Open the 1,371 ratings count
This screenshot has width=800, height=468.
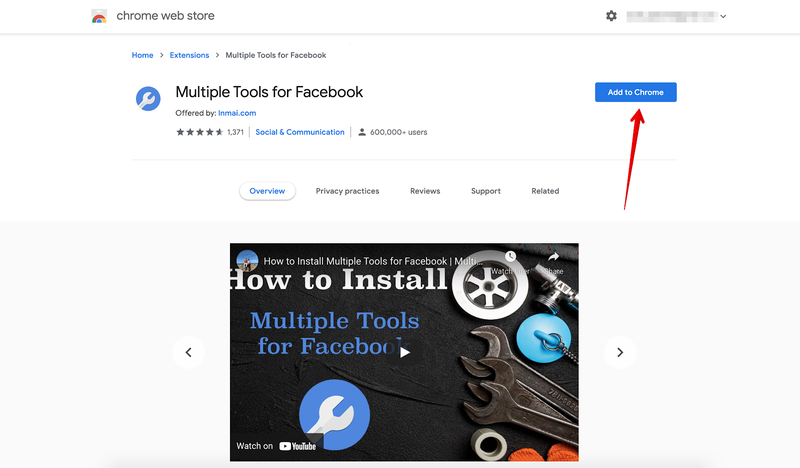click(235, 132)
